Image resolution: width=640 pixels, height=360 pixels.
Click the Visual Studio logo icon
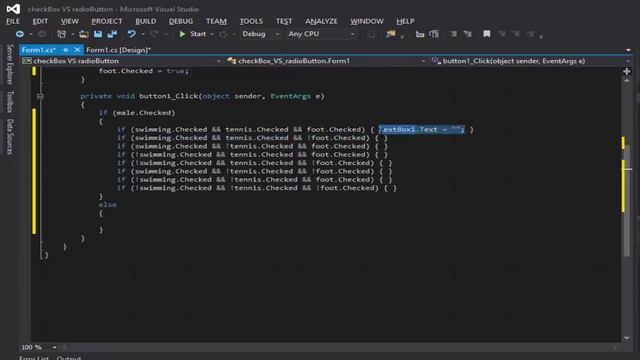pyautogui.click(x=13, y=9)
